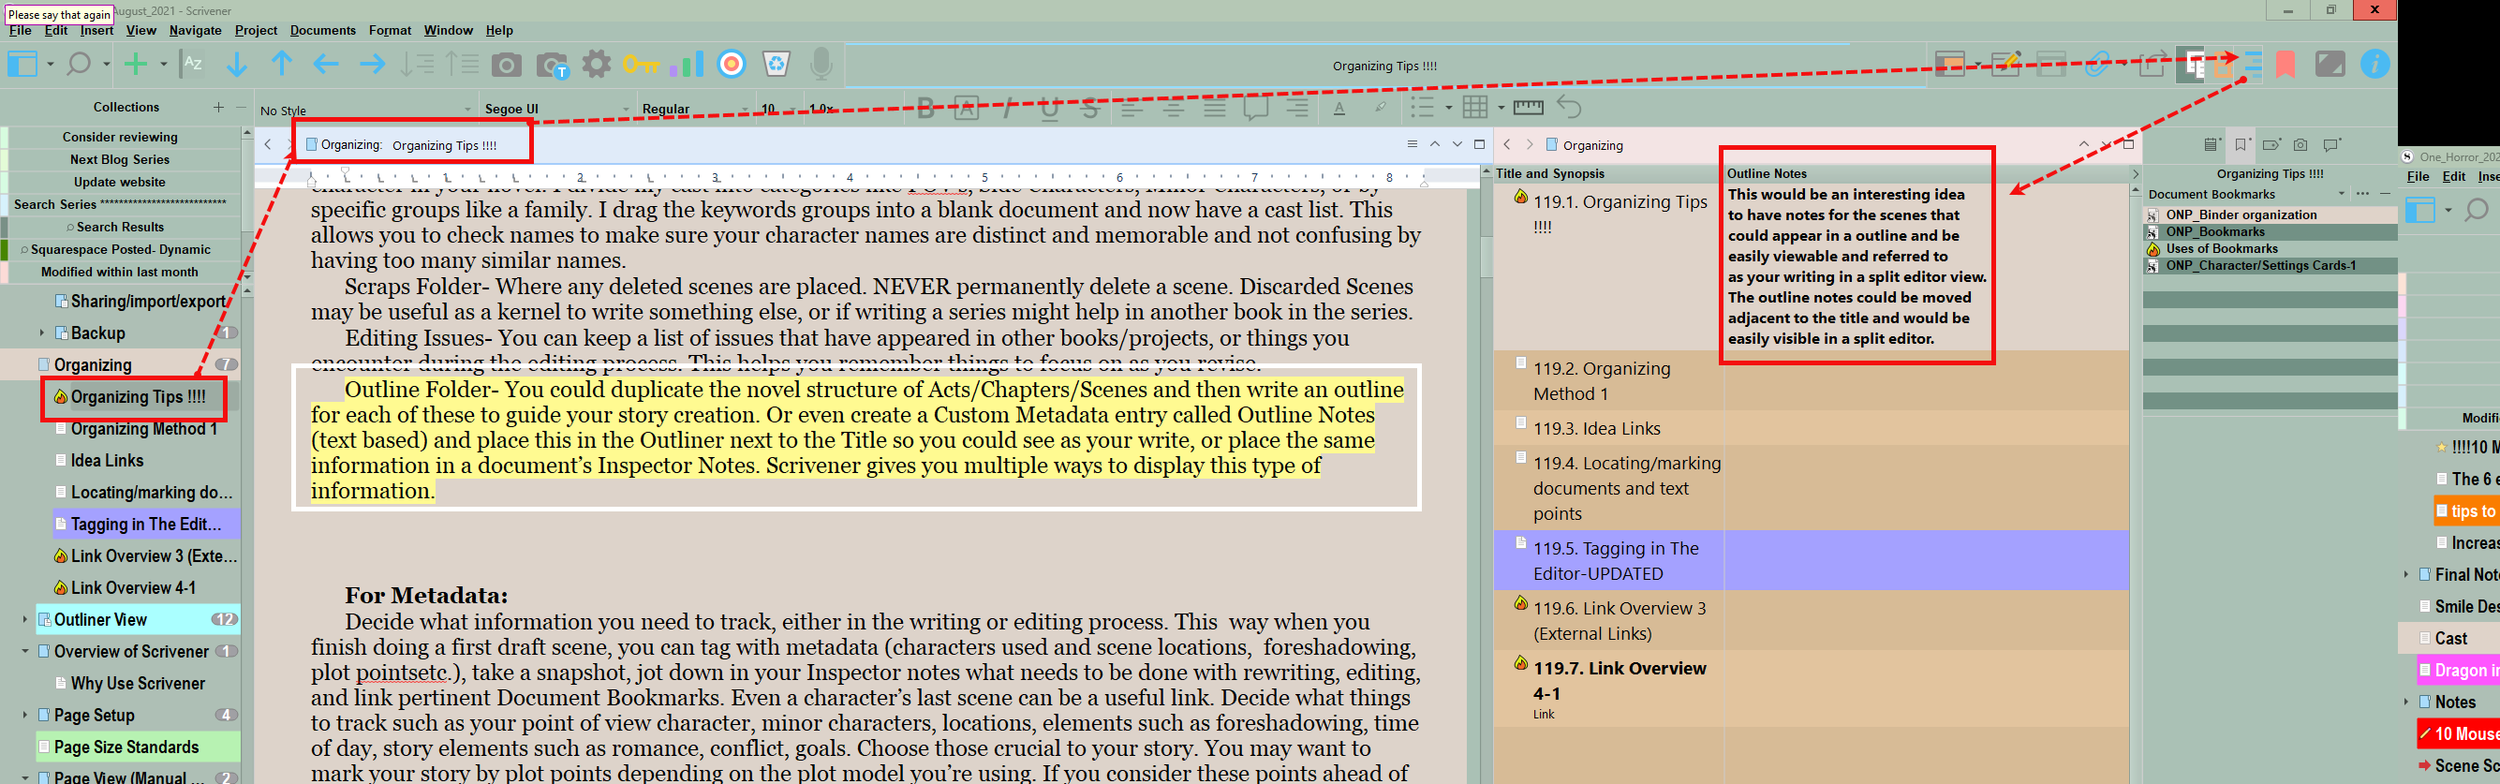The width and height of the screenshot is (2500, 784).
Task: Toggle Strikethrough formatting
Action: [x=1090, y=108]
